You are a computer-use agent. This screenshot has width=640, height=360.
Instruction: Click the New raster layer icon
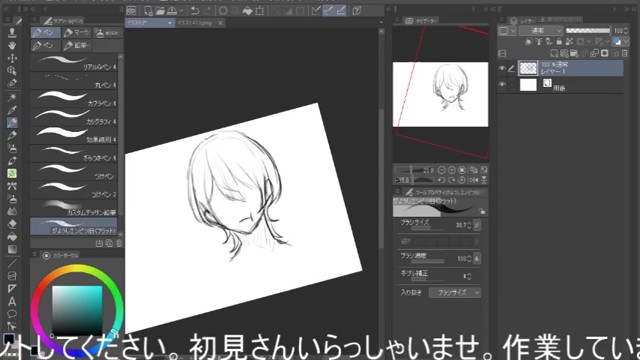point(554,53)
